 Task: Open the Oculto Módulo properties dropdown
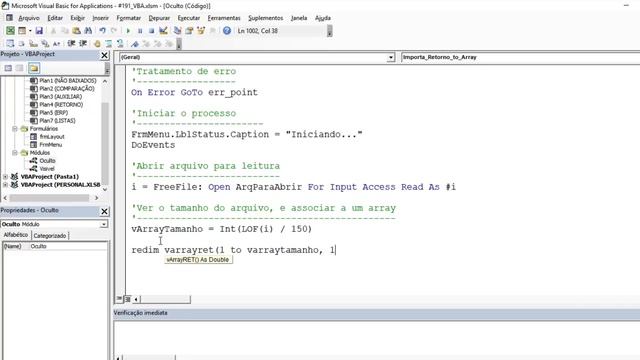click(104, 224)
